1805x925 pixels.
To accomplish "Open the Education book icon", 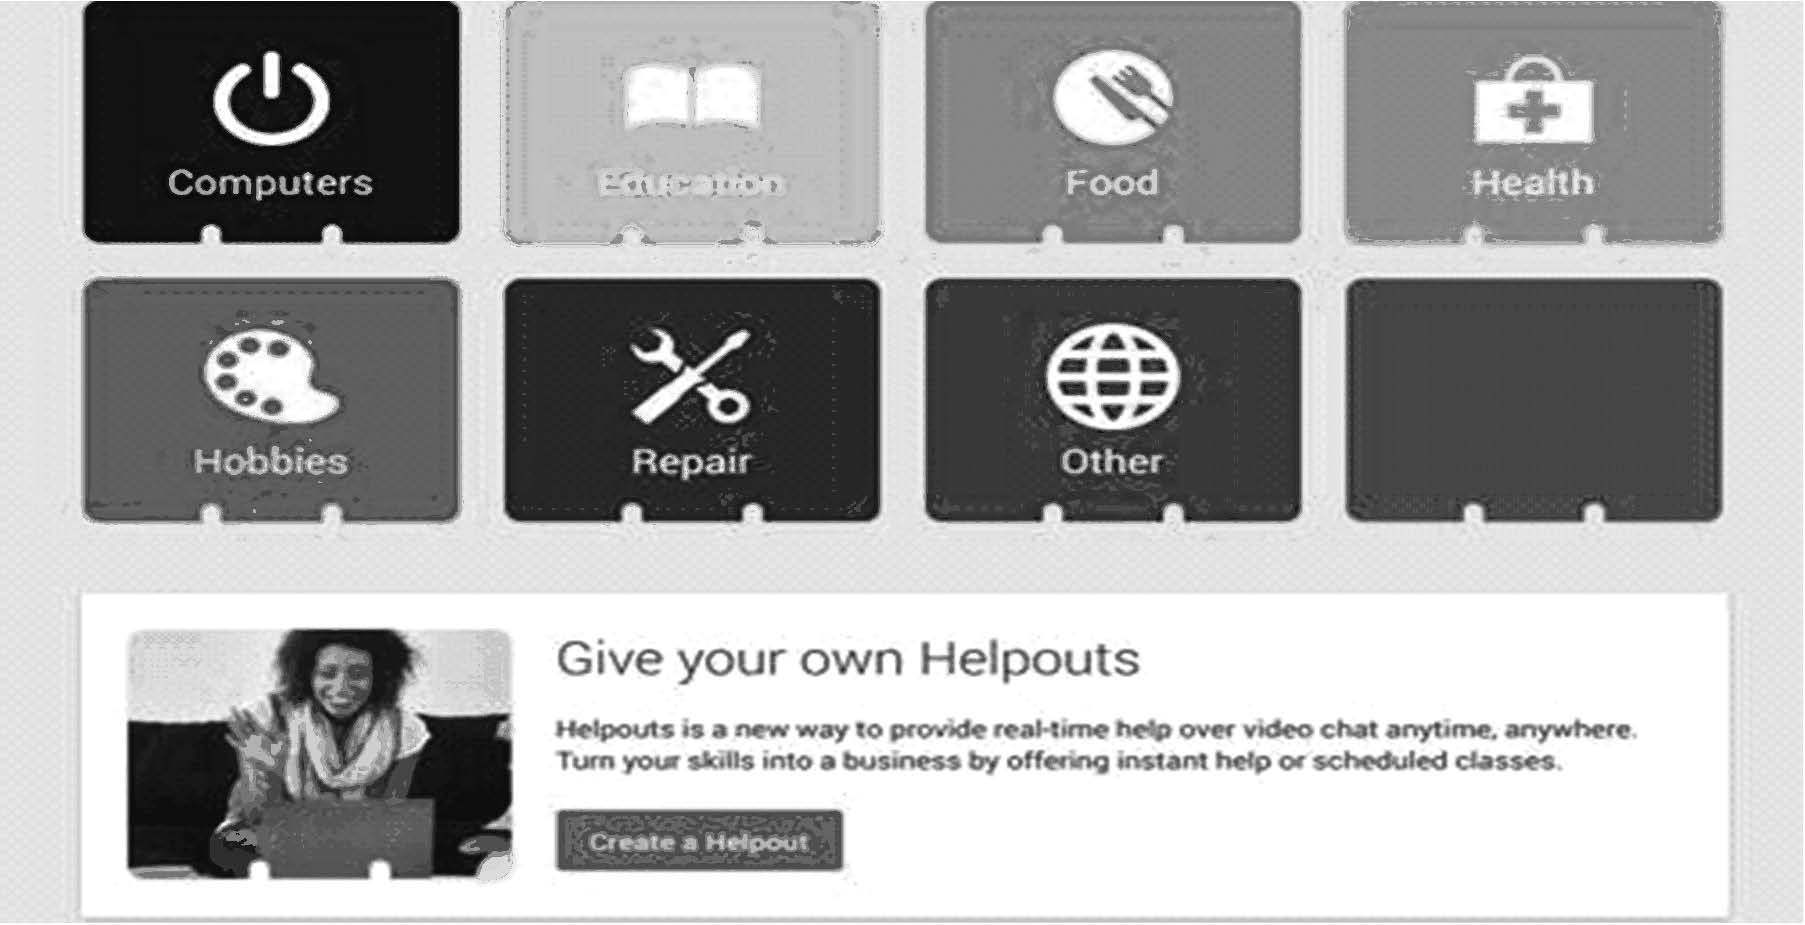I will pos(692,97).
